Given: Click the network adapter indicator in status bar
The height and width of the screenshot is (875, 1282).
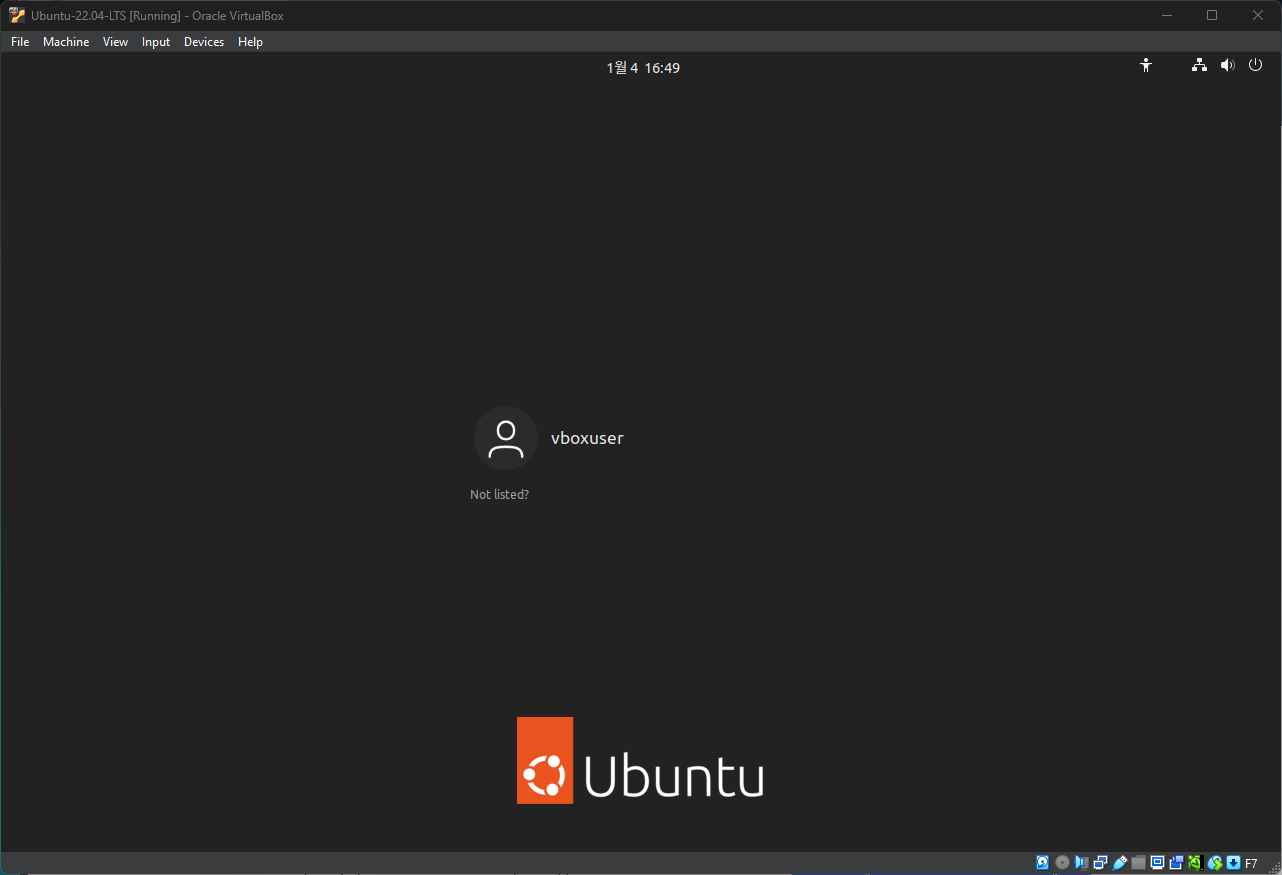Looking at the screenshot, I should click(1100, 863).
